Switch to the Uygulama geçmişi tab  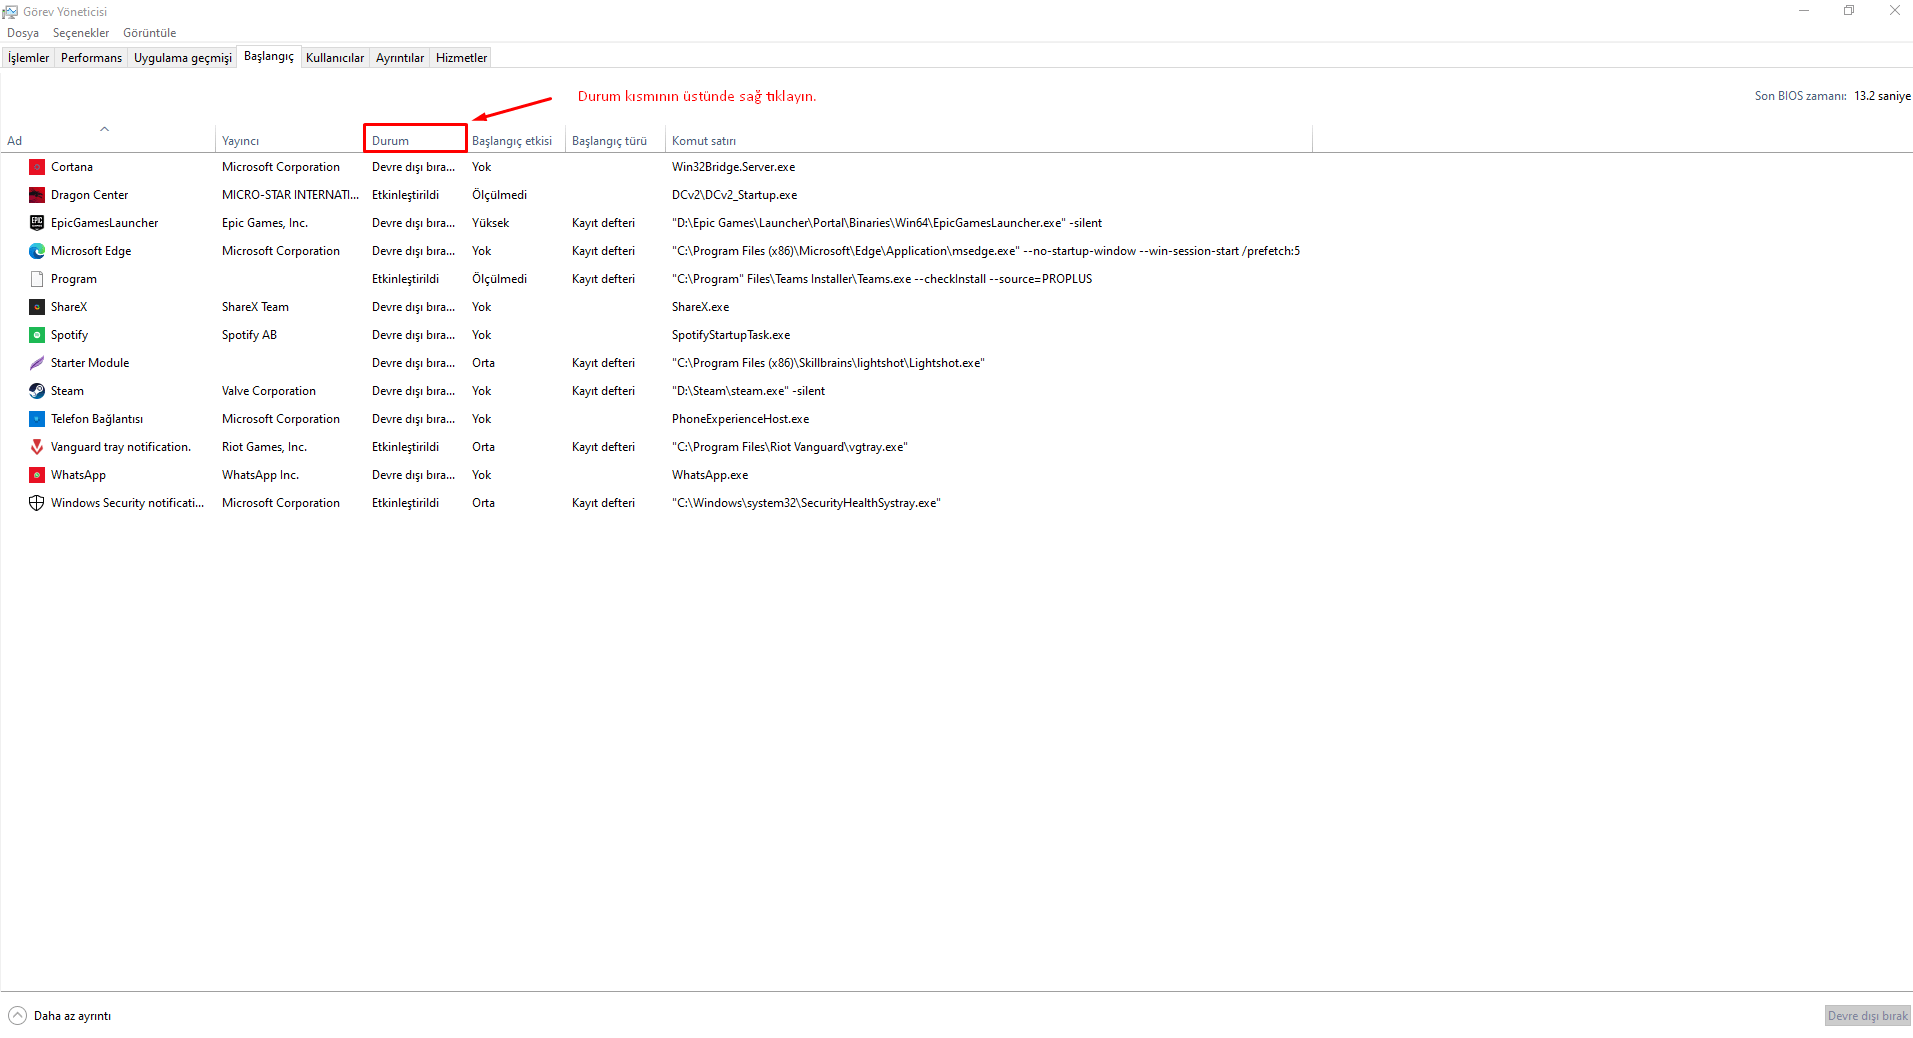point(183,58)
